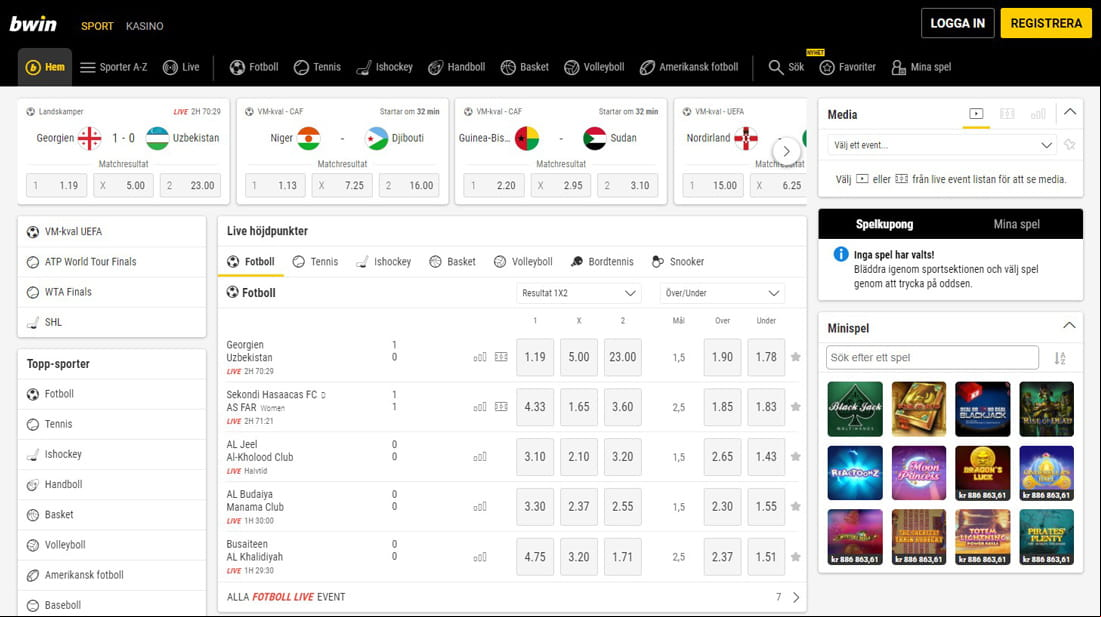1101x617 pixels.
Task: Show next matches in top carousel
Action: [x=786, y=151]
